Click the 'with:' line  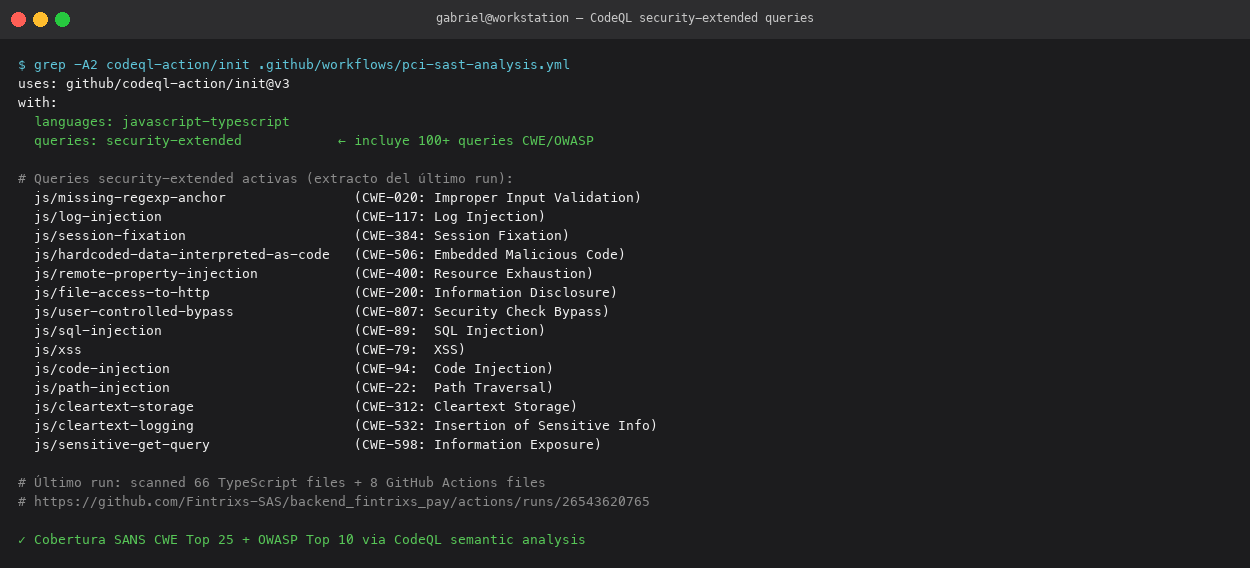pos(38,103)
